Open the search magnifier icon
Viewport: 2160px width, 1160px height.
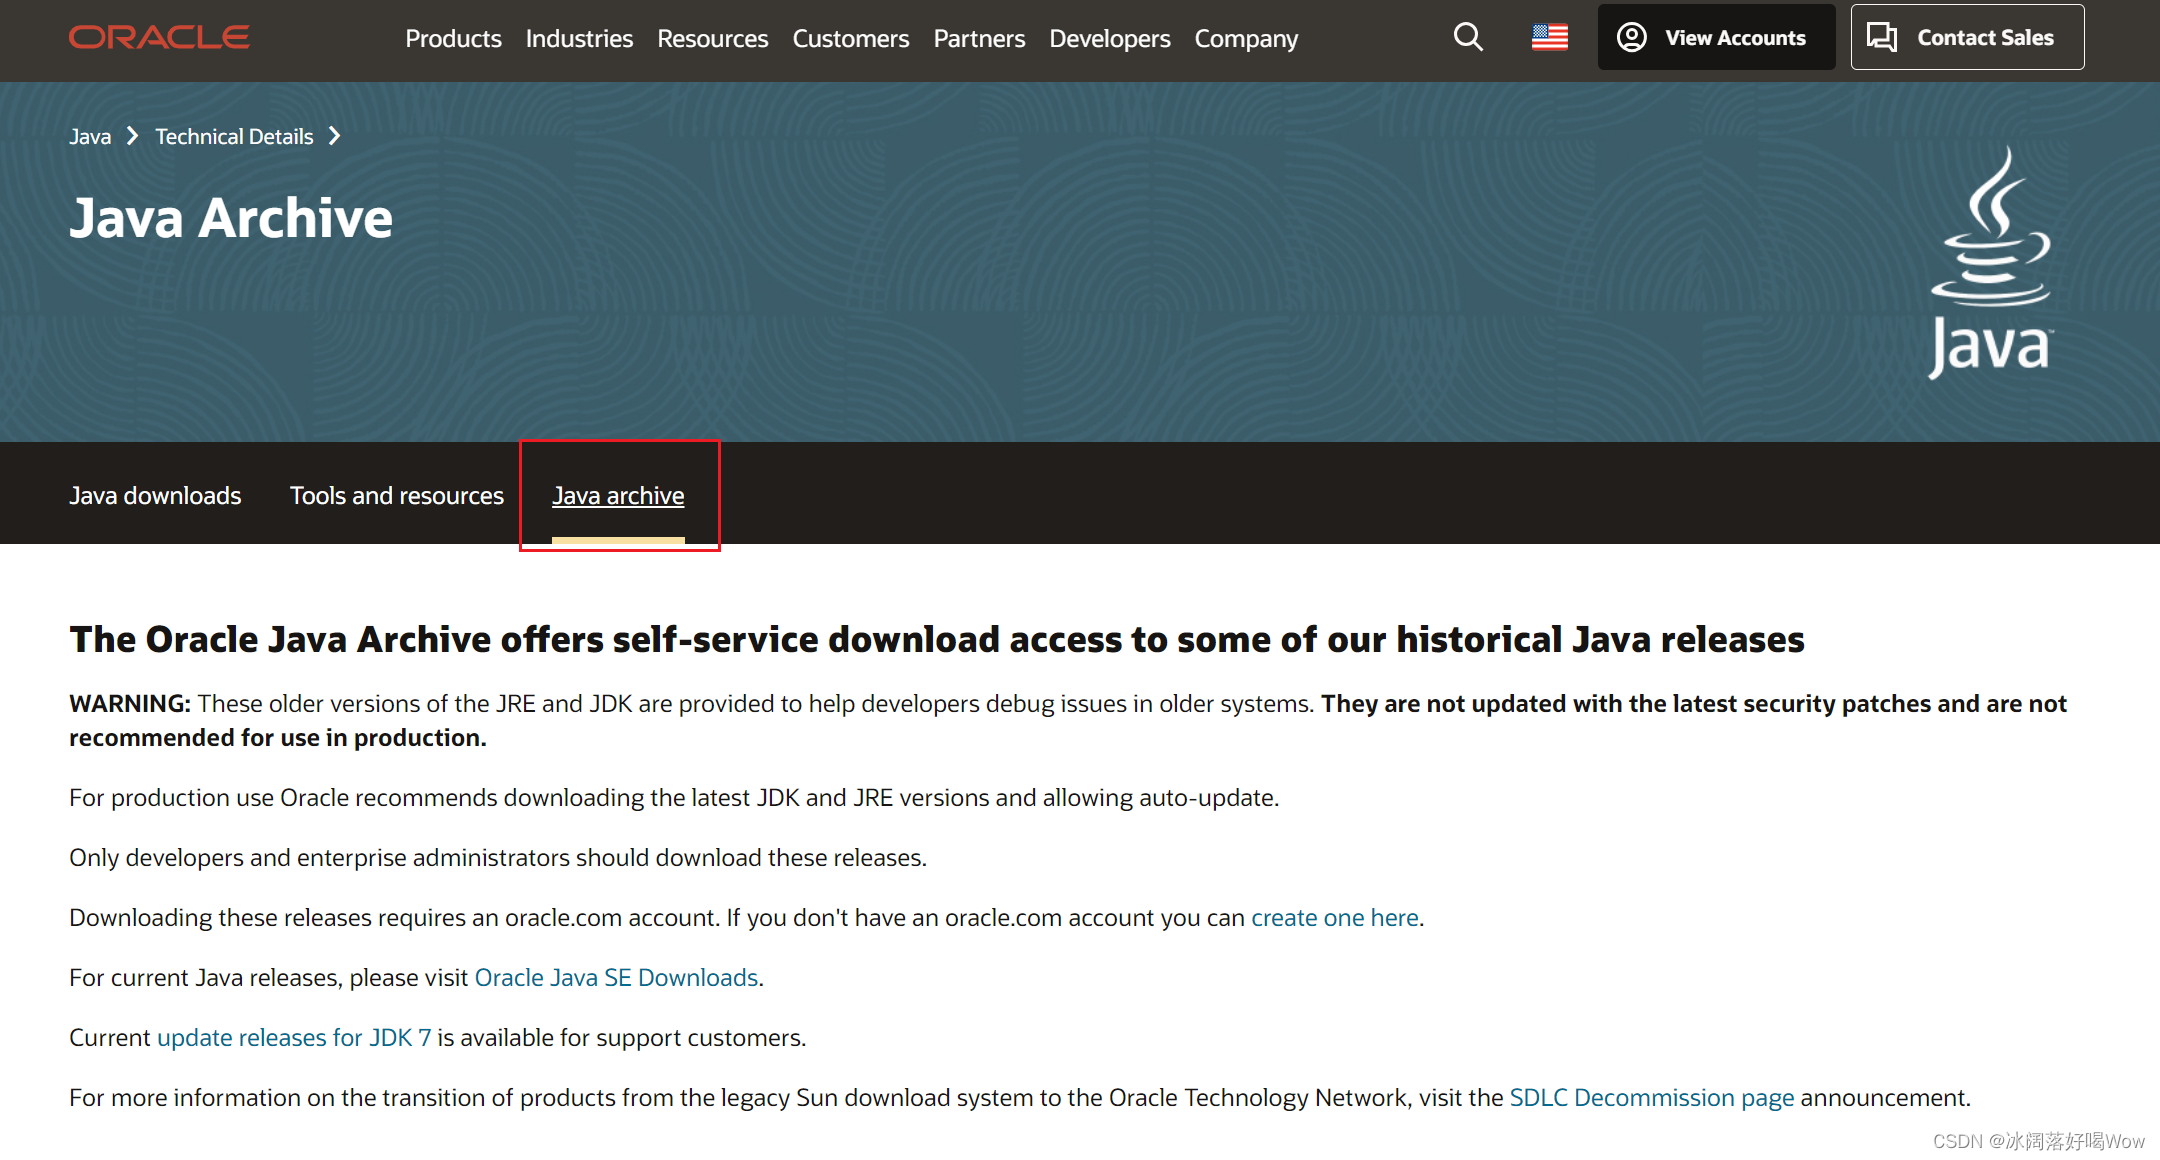1468,38
